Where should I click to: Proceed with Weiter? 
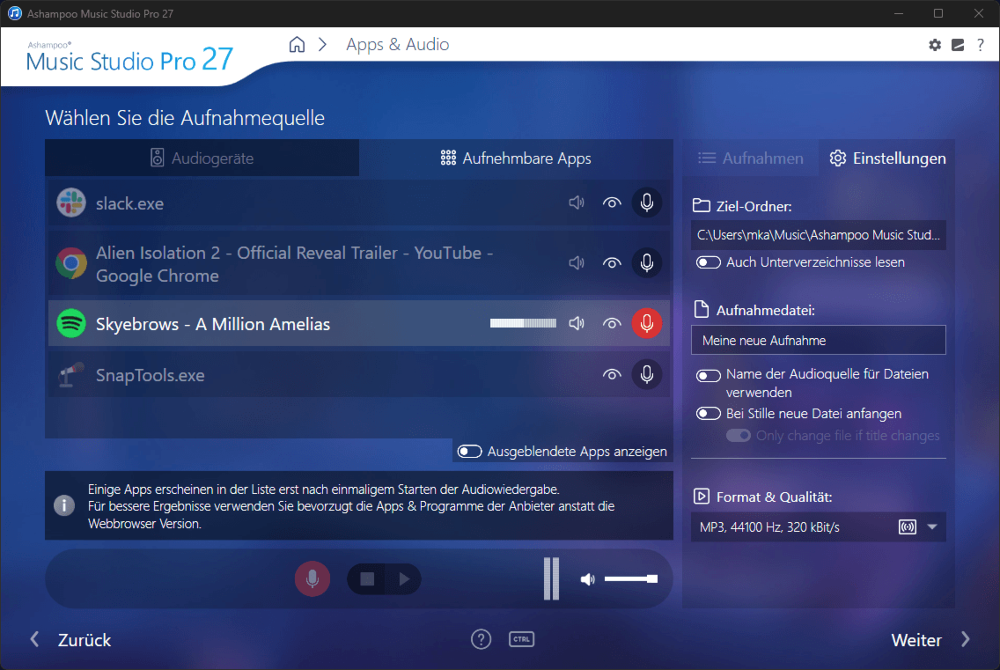930,639
